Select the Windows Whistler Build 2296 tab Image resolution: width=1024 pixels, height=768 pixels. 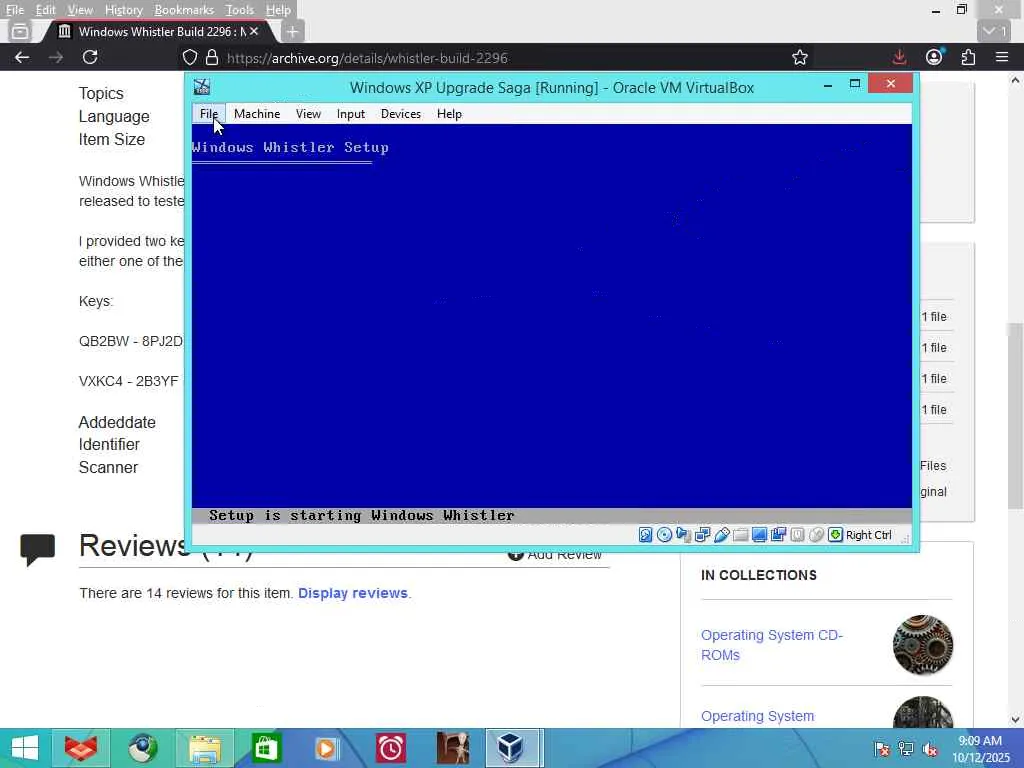pyautogui.click(x=160, y=31)
